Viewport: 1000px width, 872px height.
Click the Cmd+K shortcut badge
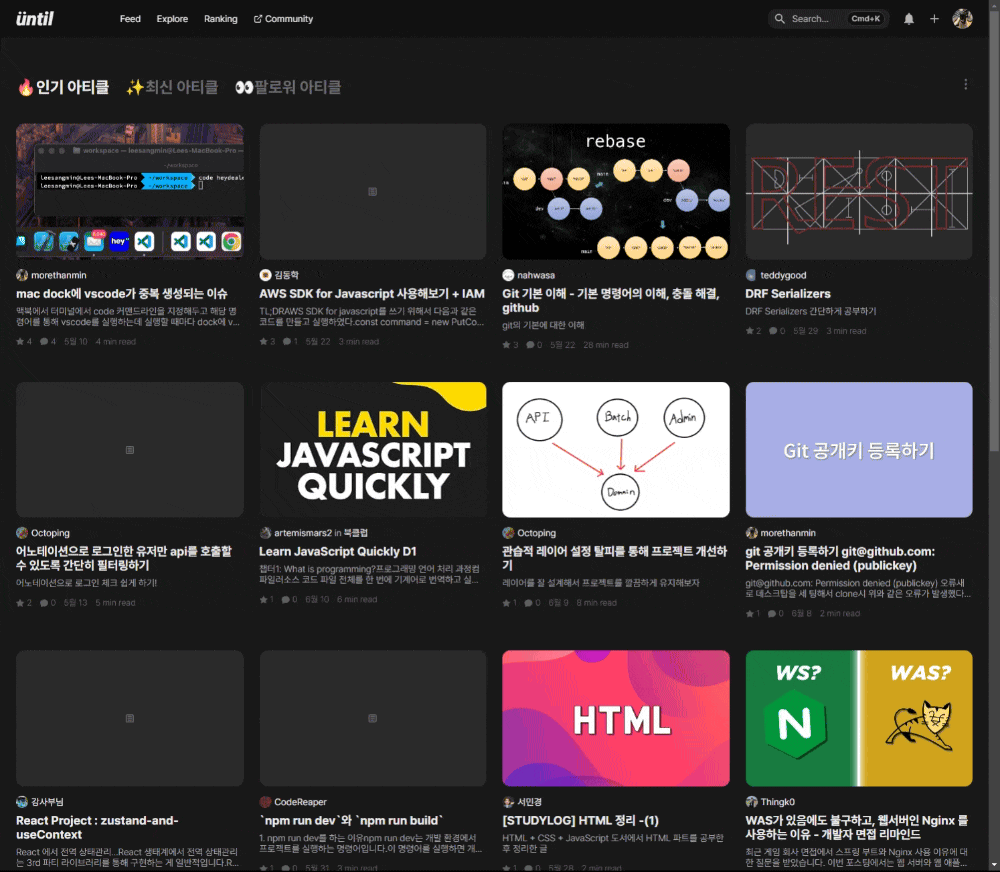pos(865,19)
